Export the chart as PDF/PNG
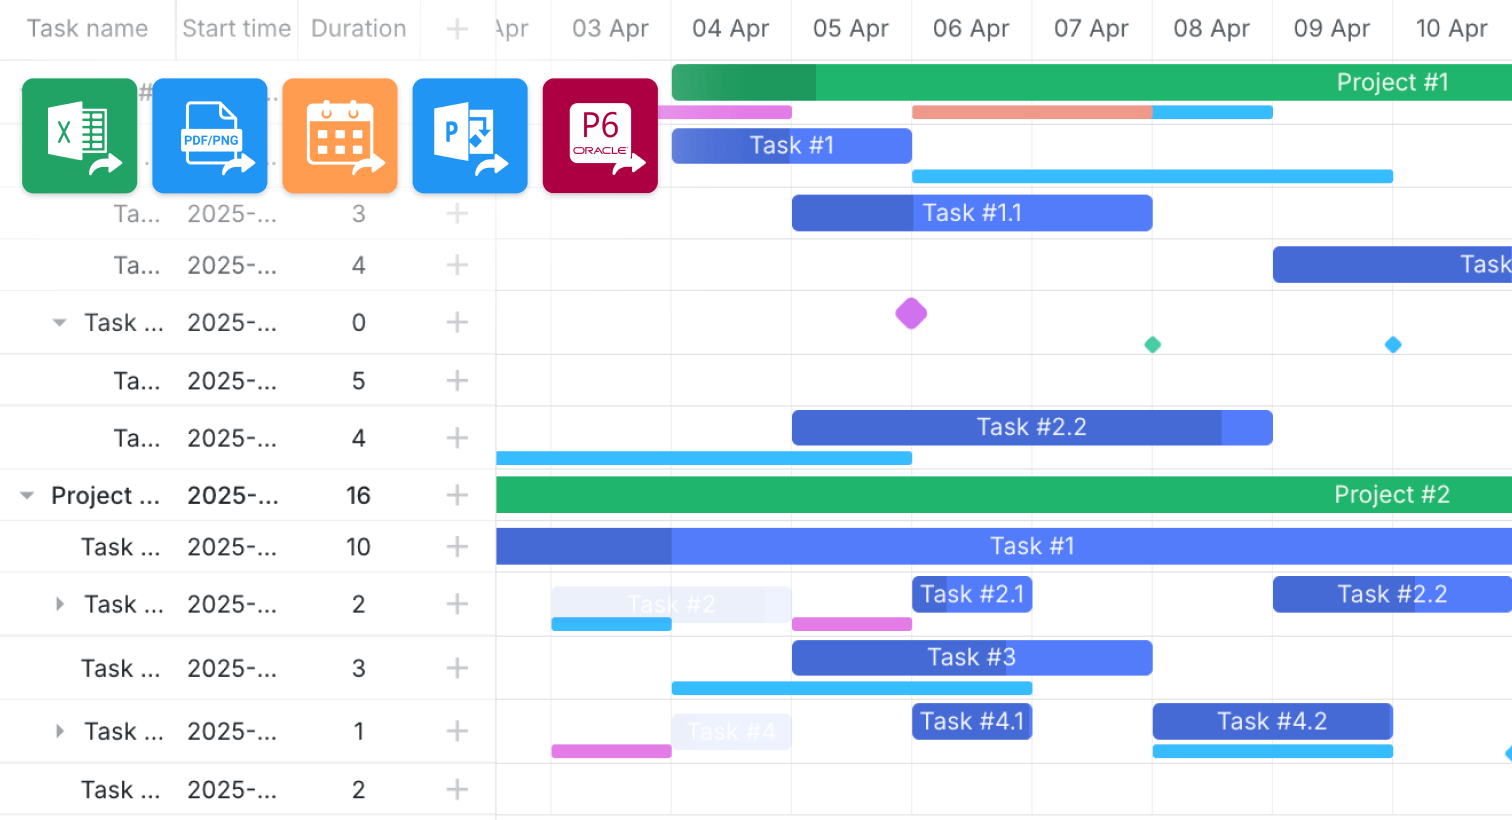Screen dimensions: 1512x820 (x=209, y=135)
